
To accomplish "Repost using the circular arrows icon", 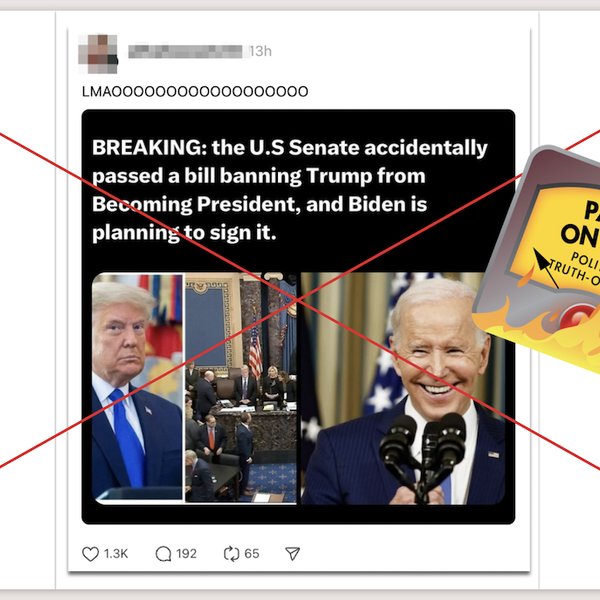I will [232, 554].
